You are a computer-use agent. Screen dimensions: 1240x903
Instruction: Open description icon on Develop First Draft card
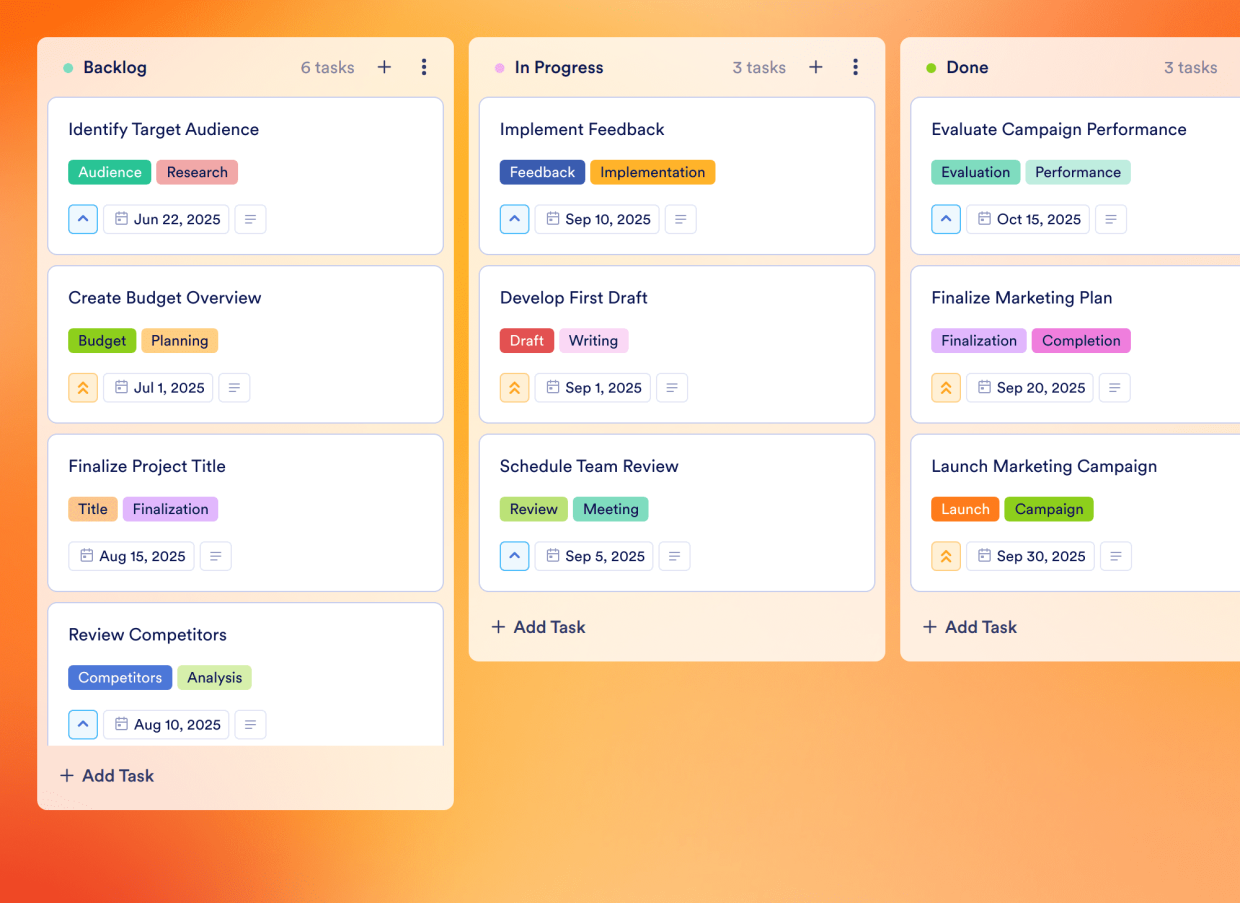672,388
